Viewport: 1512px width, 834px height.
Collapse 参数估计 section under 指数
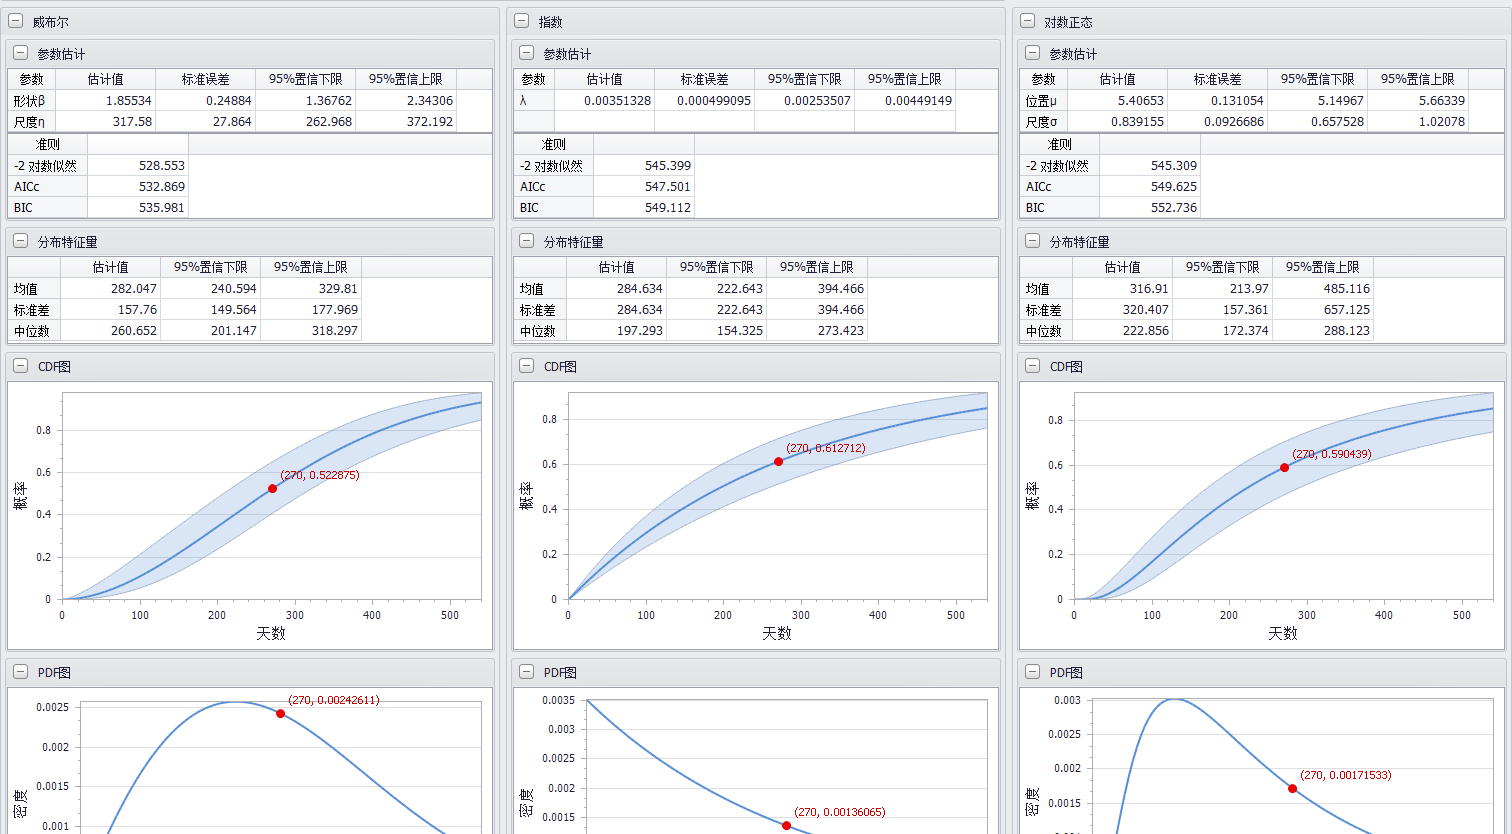click(526, 54)
